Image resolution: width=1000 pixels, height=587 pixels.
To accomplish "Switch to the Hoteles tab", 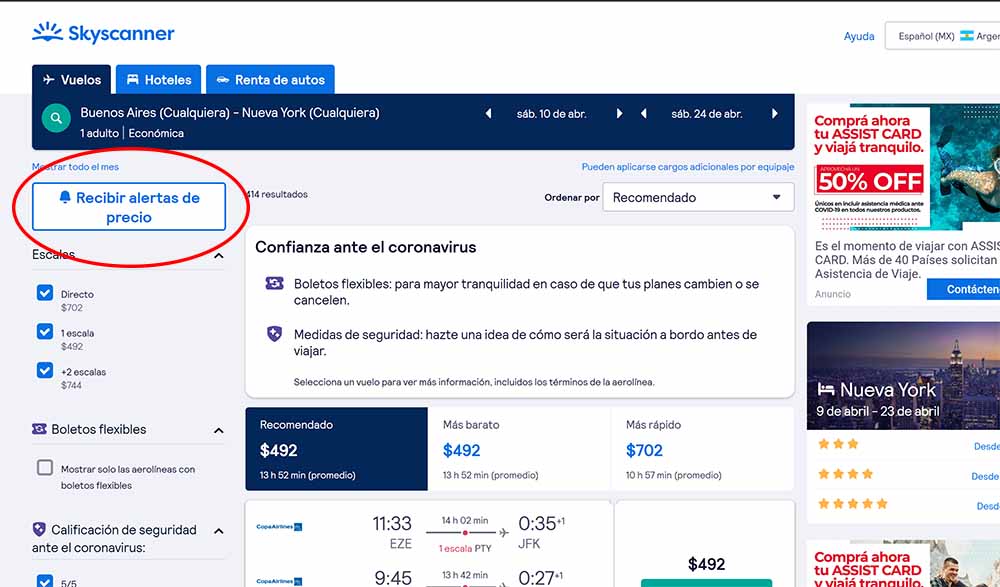I will pyautogui.click(x=159, y=80).
